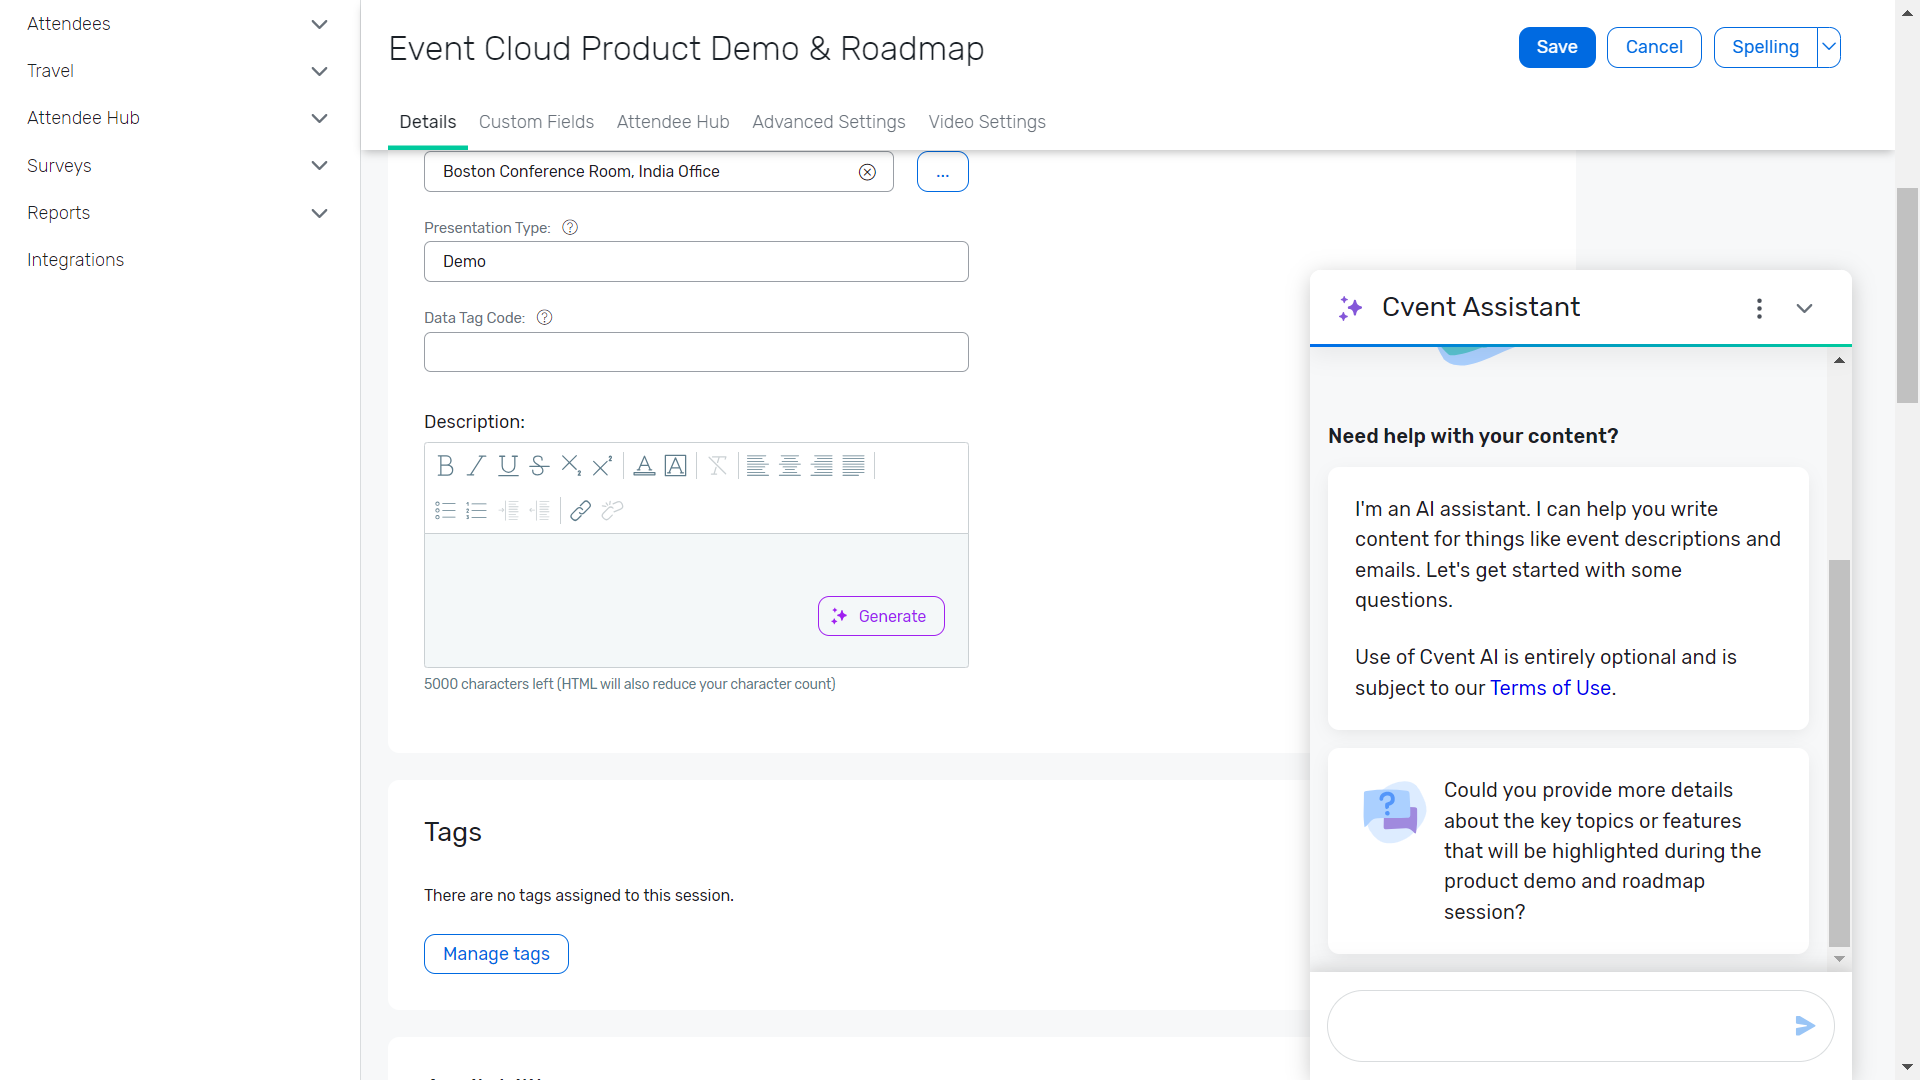Open the Terms of Use link
Screen dimensions: 1920x1080
(1550, 688)
